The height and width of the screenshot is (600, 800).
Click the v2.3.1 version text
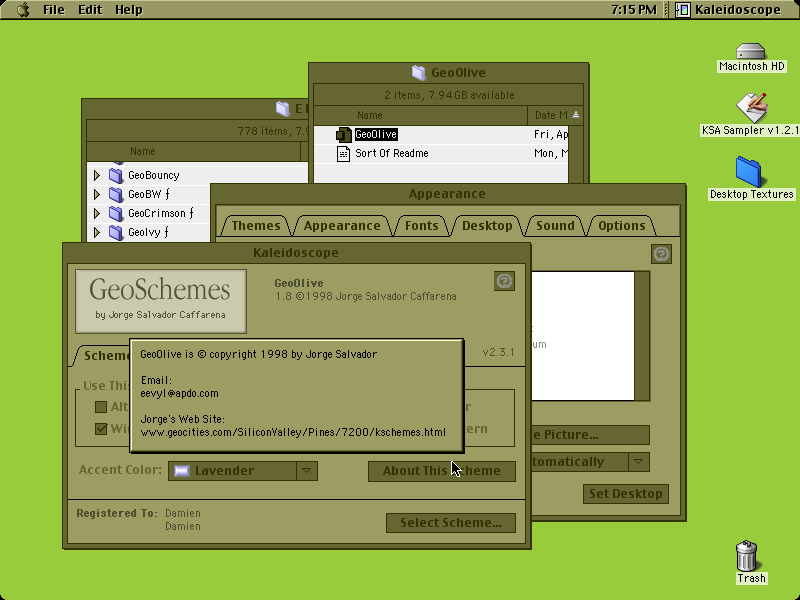pos(498,353)
